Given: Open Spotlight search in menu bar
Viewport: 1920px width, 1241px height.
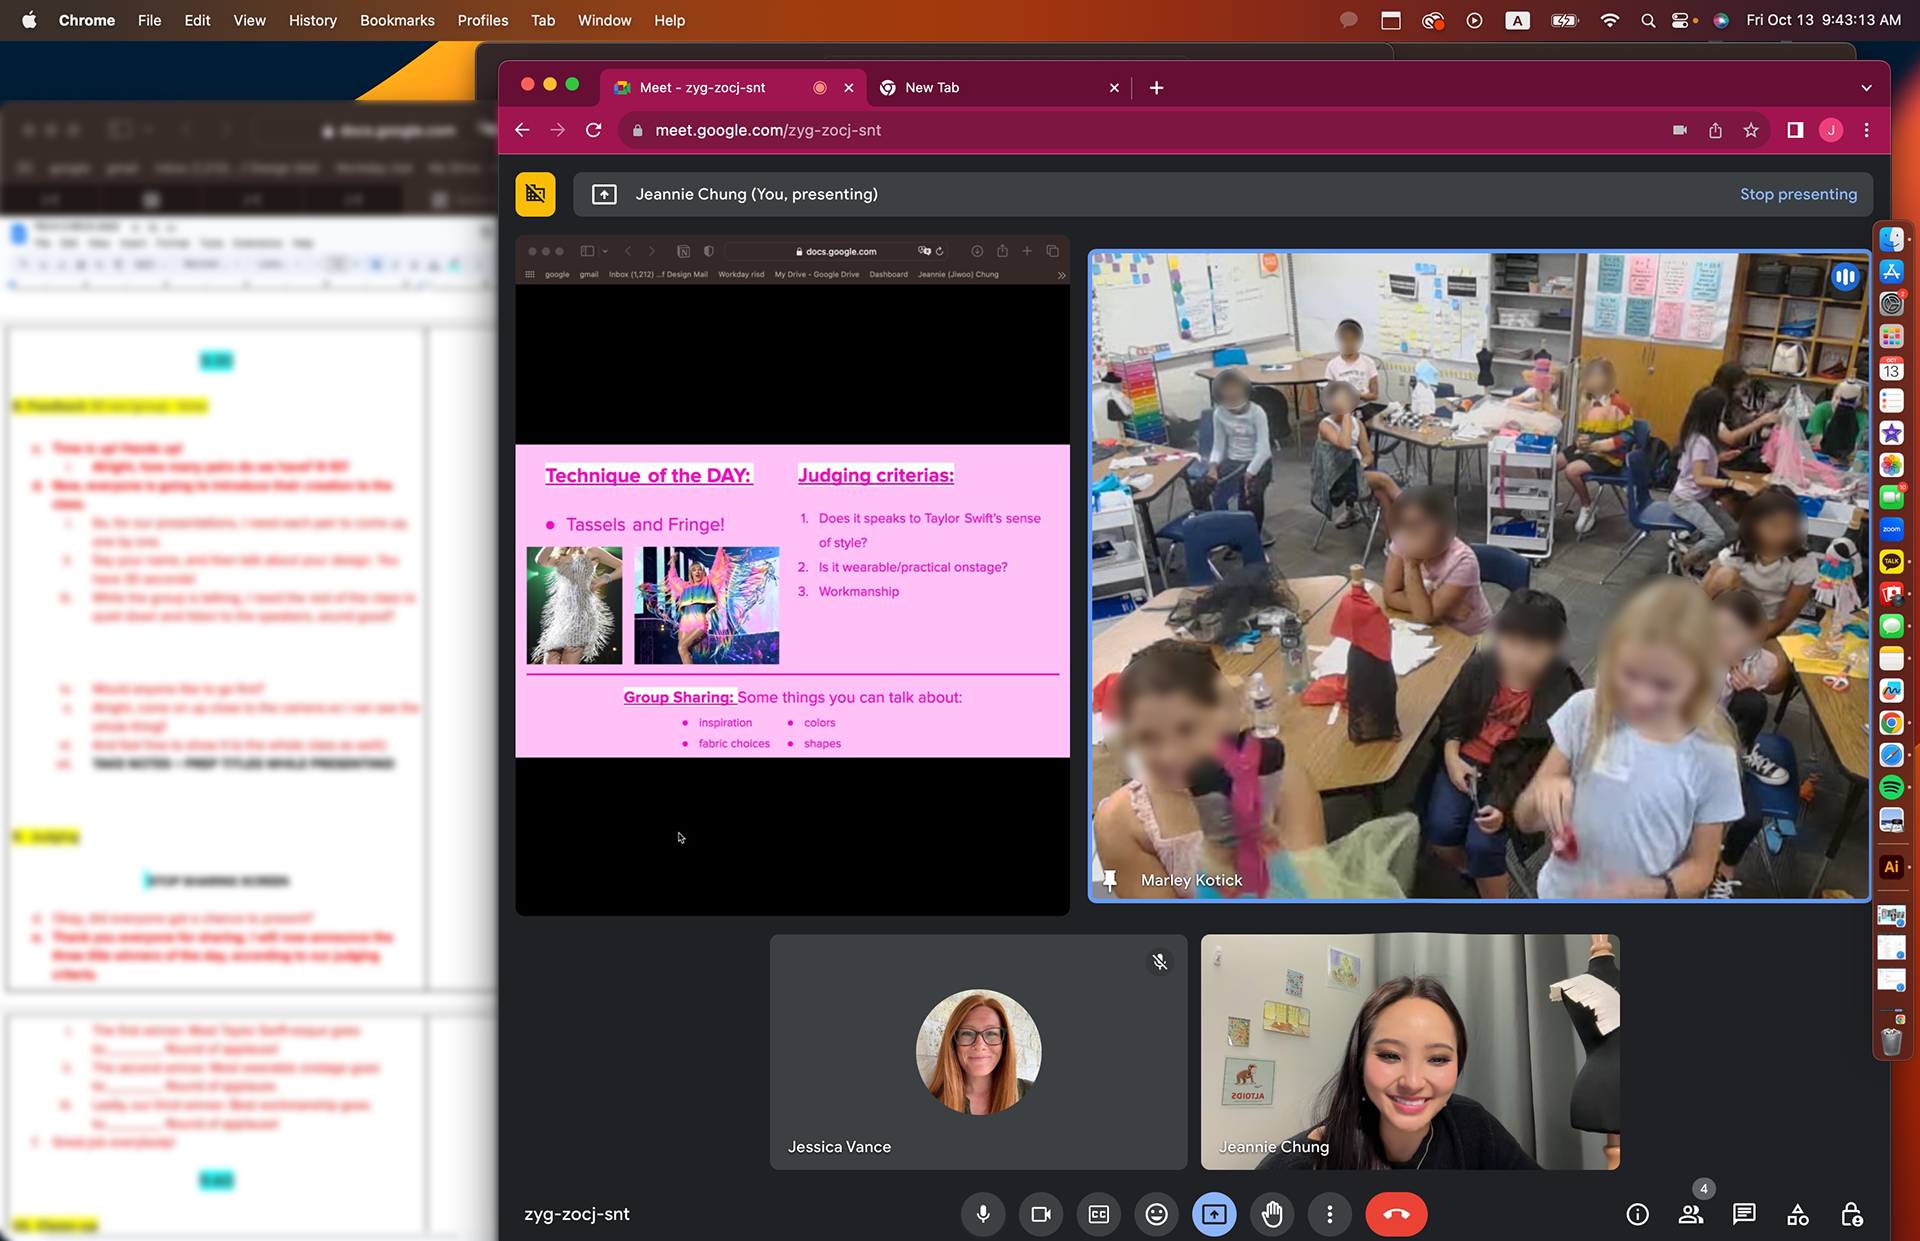Looking at the screenshot, I should pos(1647,20).
